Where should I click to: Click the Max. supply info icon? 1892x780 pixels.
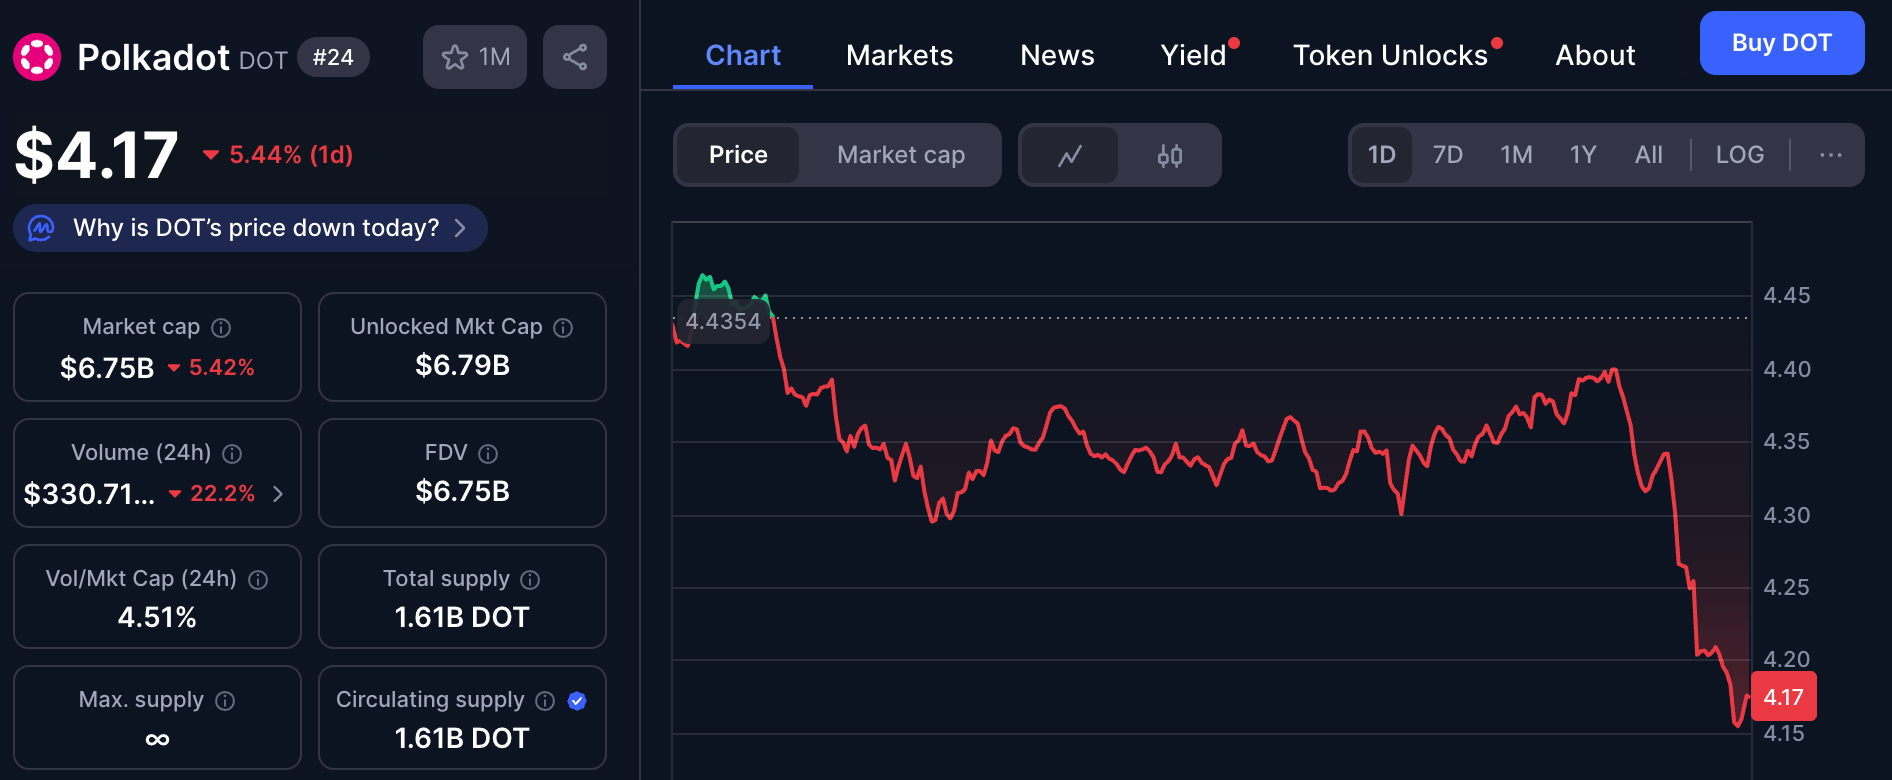pyautogui.click(x=225, y=701)
